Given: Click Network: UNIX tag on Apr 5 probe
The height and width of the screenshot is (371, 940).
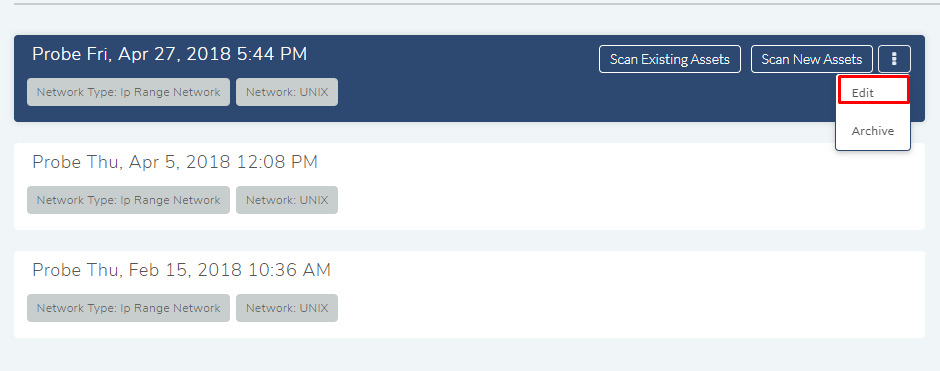Looking at the screenshot, I should [287, 200].
